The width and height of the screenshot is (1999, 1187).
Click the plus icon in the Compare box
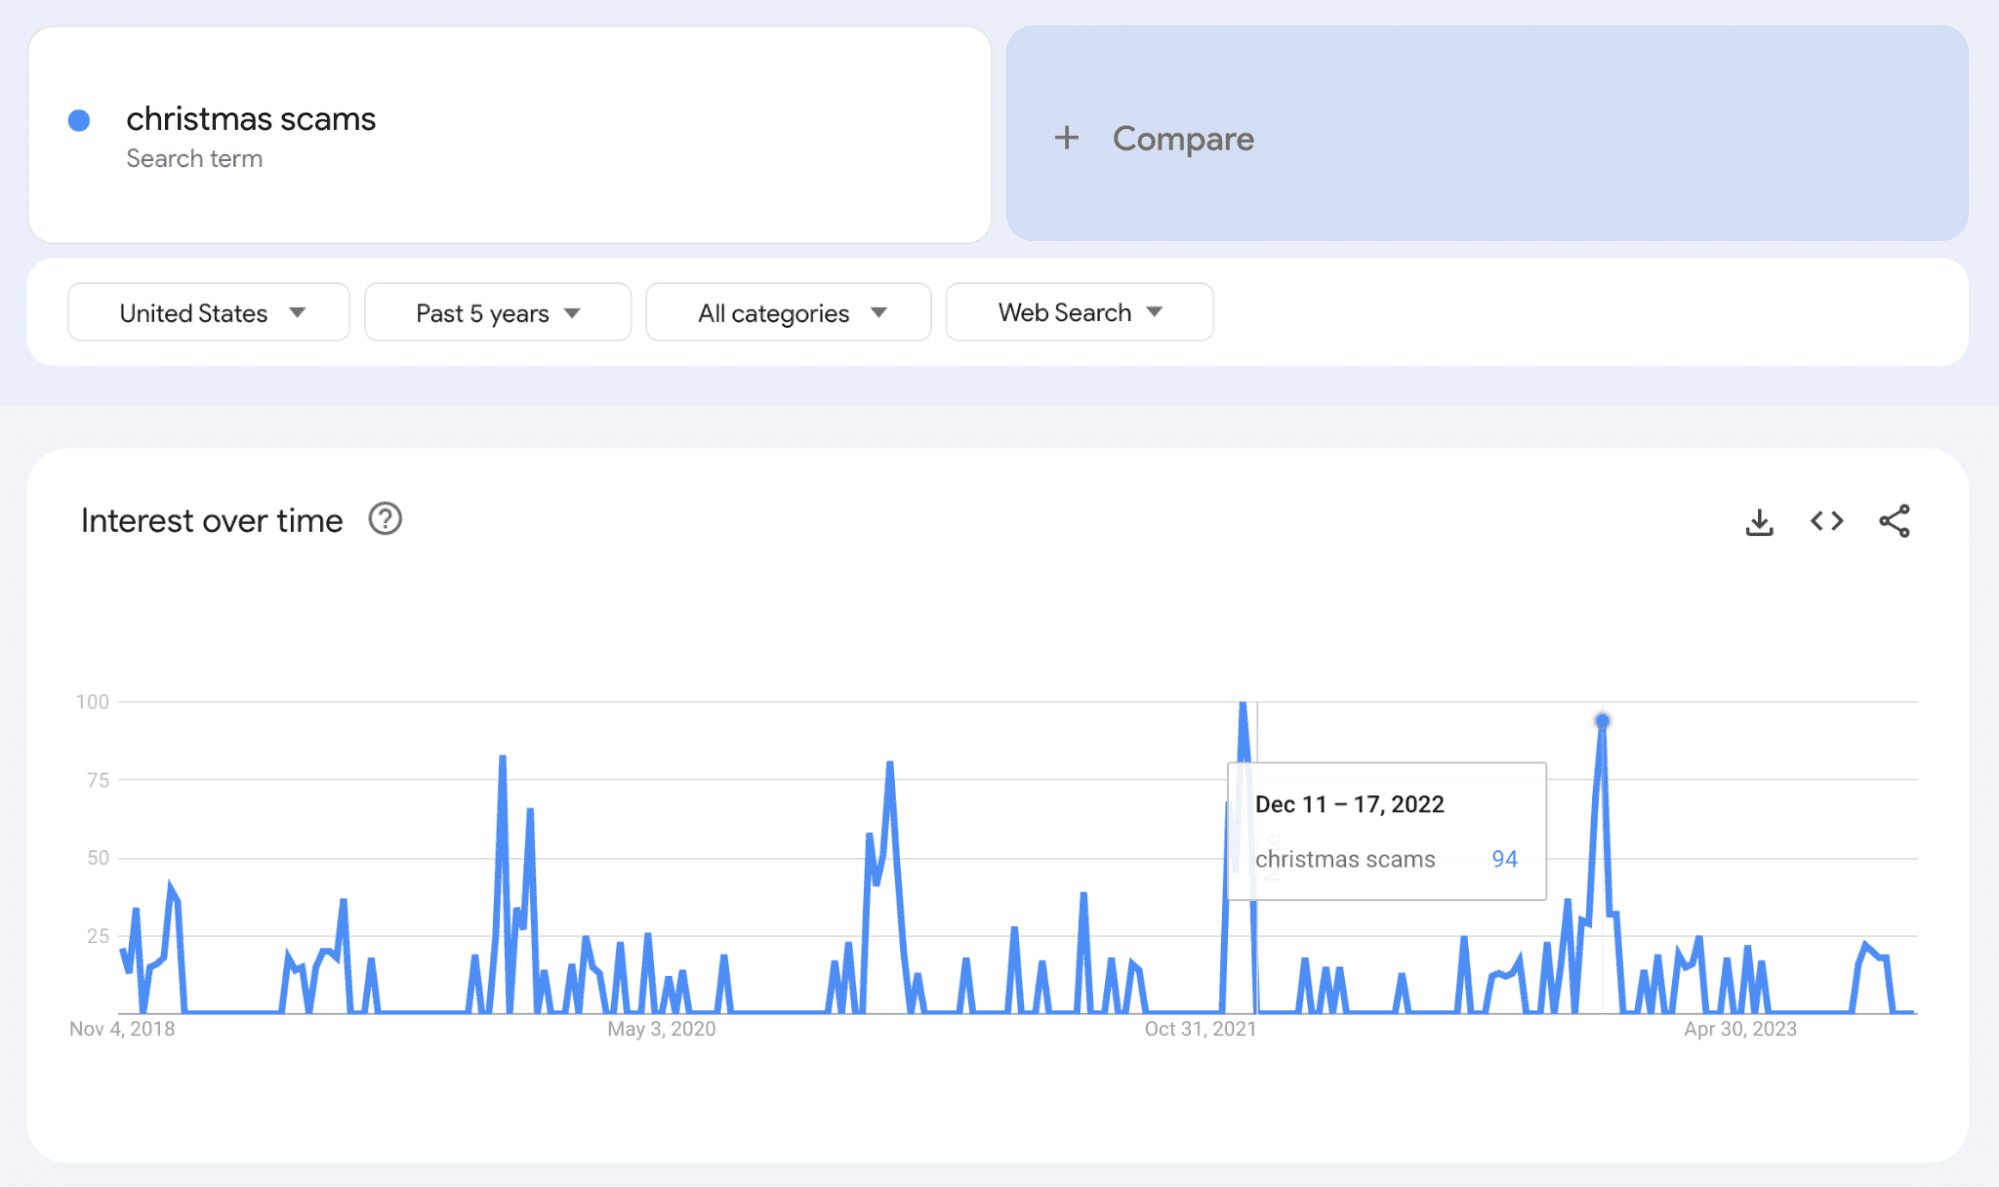tap(1066, 138)
